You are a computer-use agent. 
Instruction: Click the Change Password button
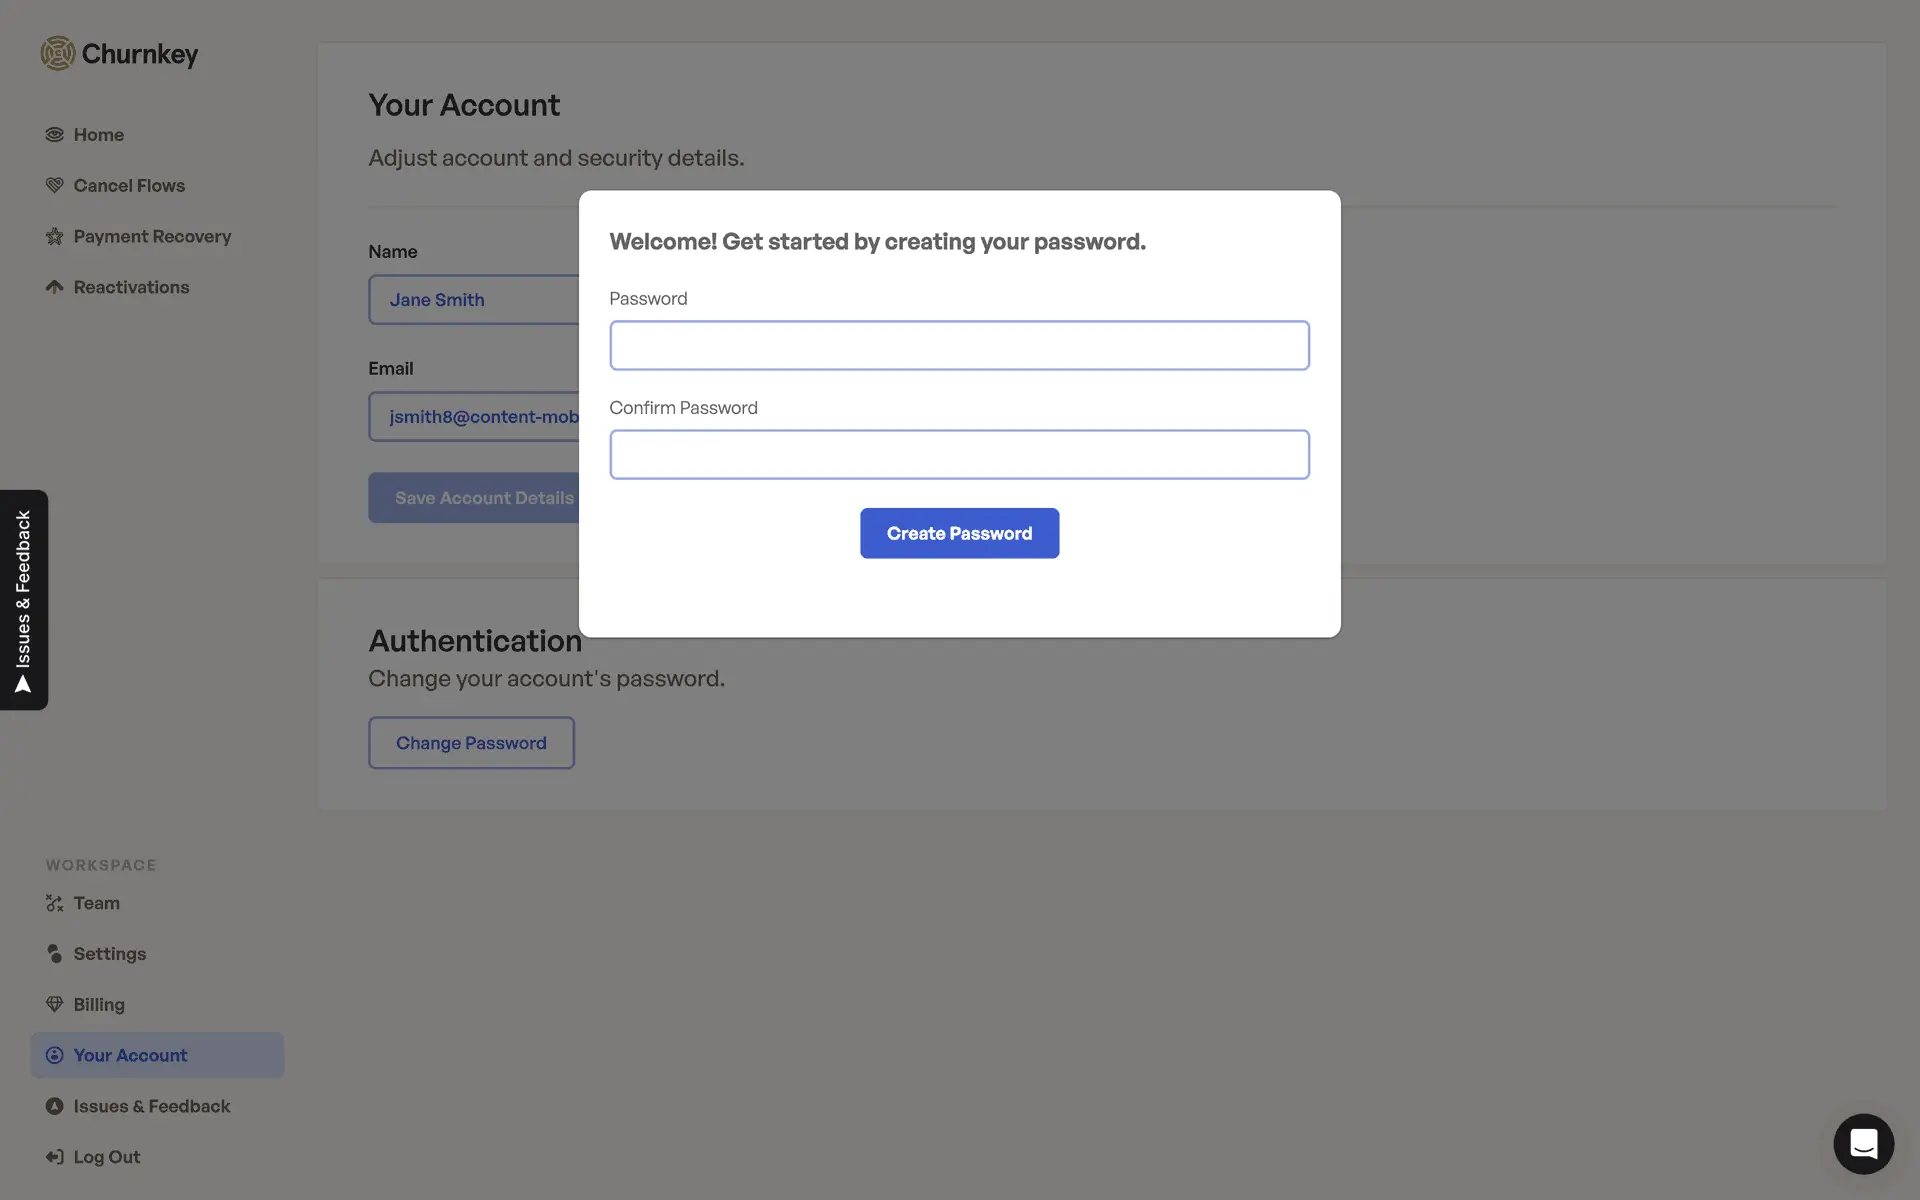pos(471,743)
